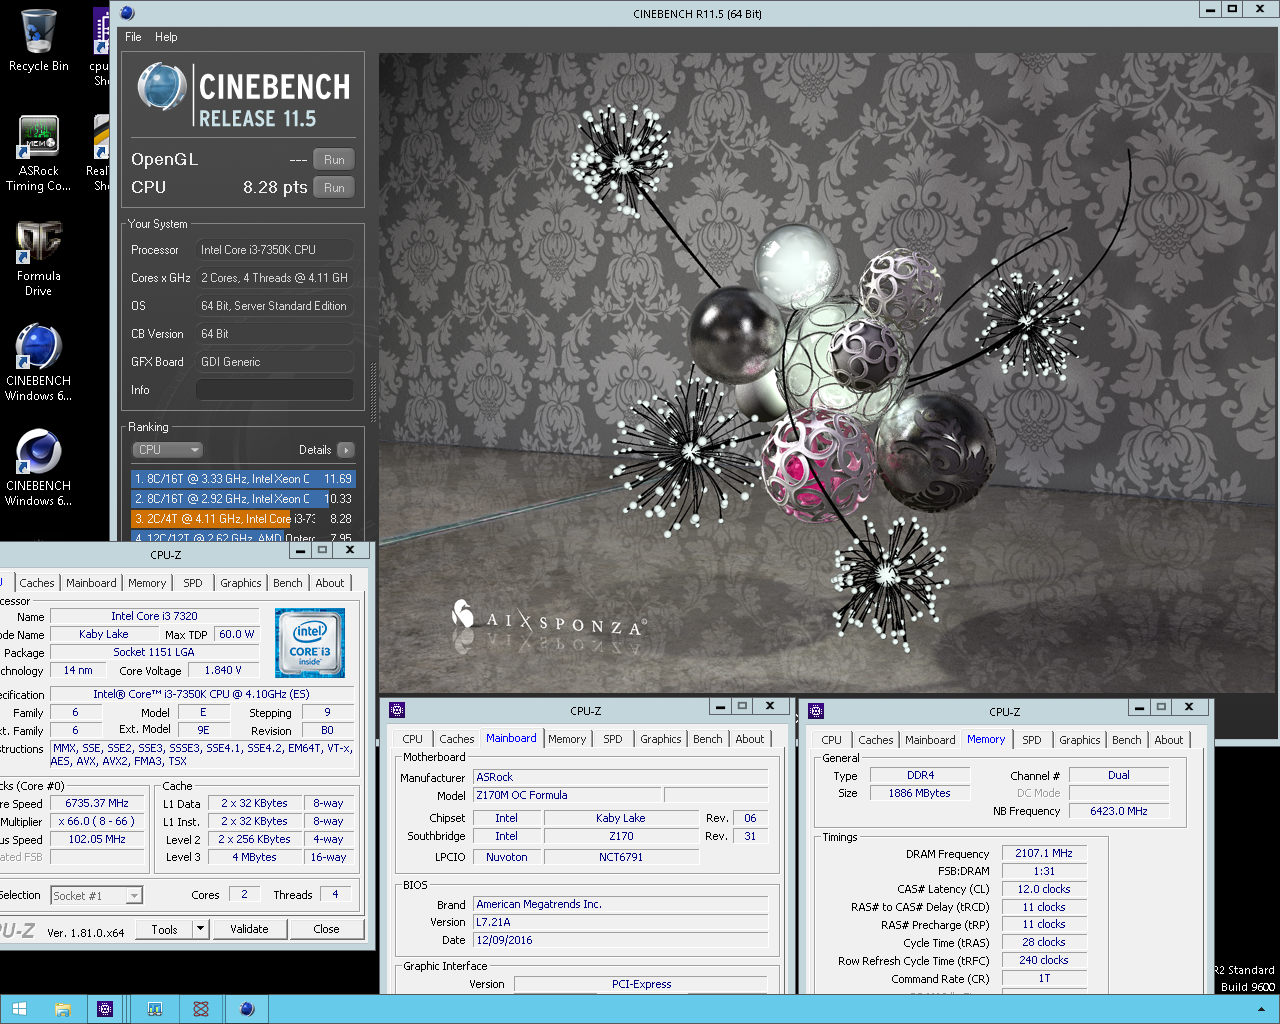Click the Processor field Intel Core i3-7350K
The image size is (1280, 1024).
(x=275, y=250)
